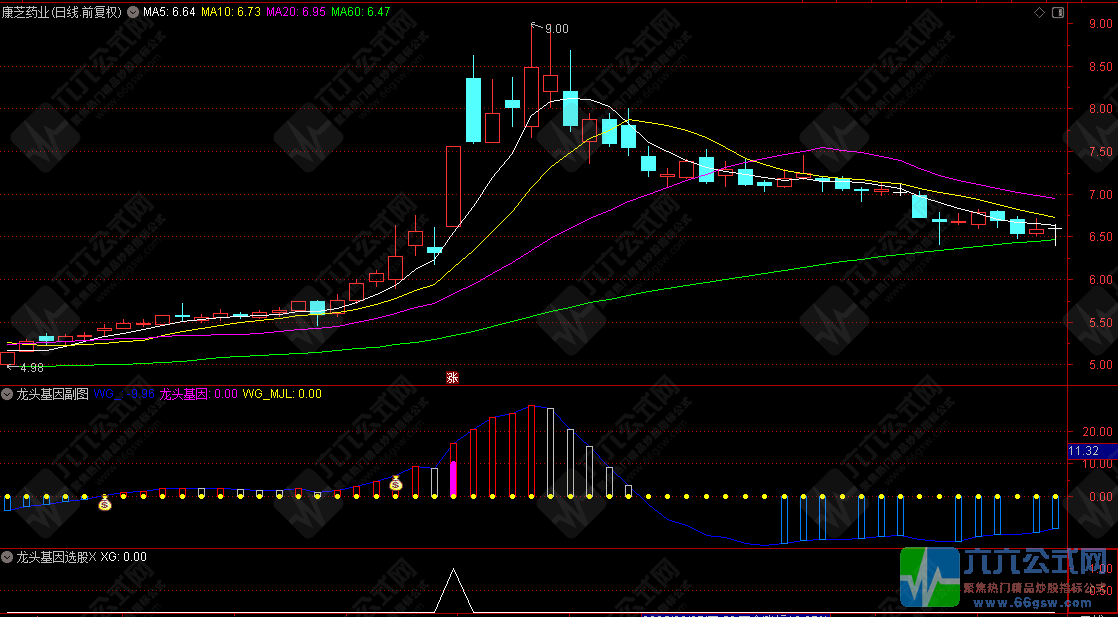Screen dimensions: 1118x617
Task: Click the 4.98 low price marker
Action: (30, 368)
